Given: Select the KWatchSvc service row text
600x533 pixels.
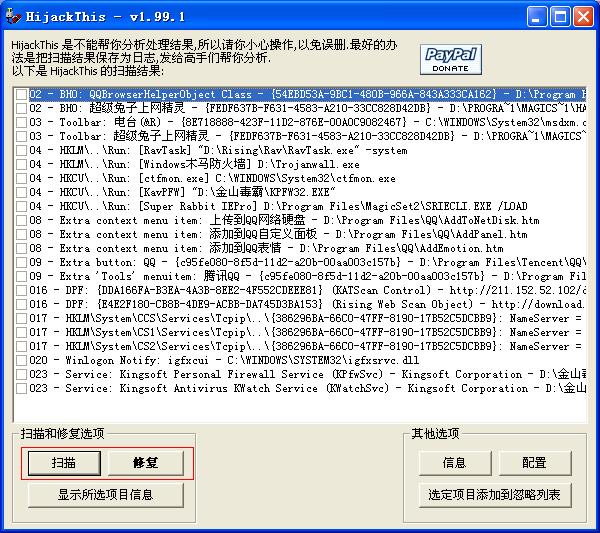Looking at the screenshot, I should tap(307, 388).
